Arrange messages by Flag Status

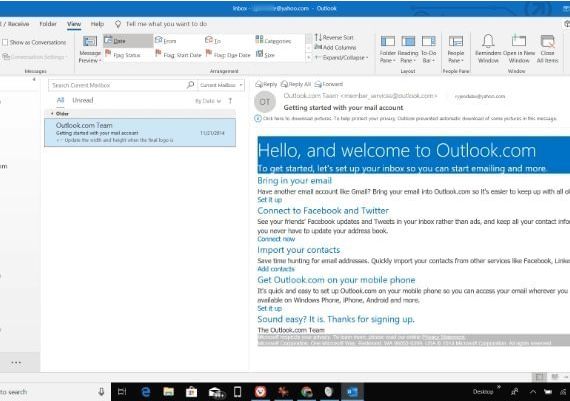point(123,55)
